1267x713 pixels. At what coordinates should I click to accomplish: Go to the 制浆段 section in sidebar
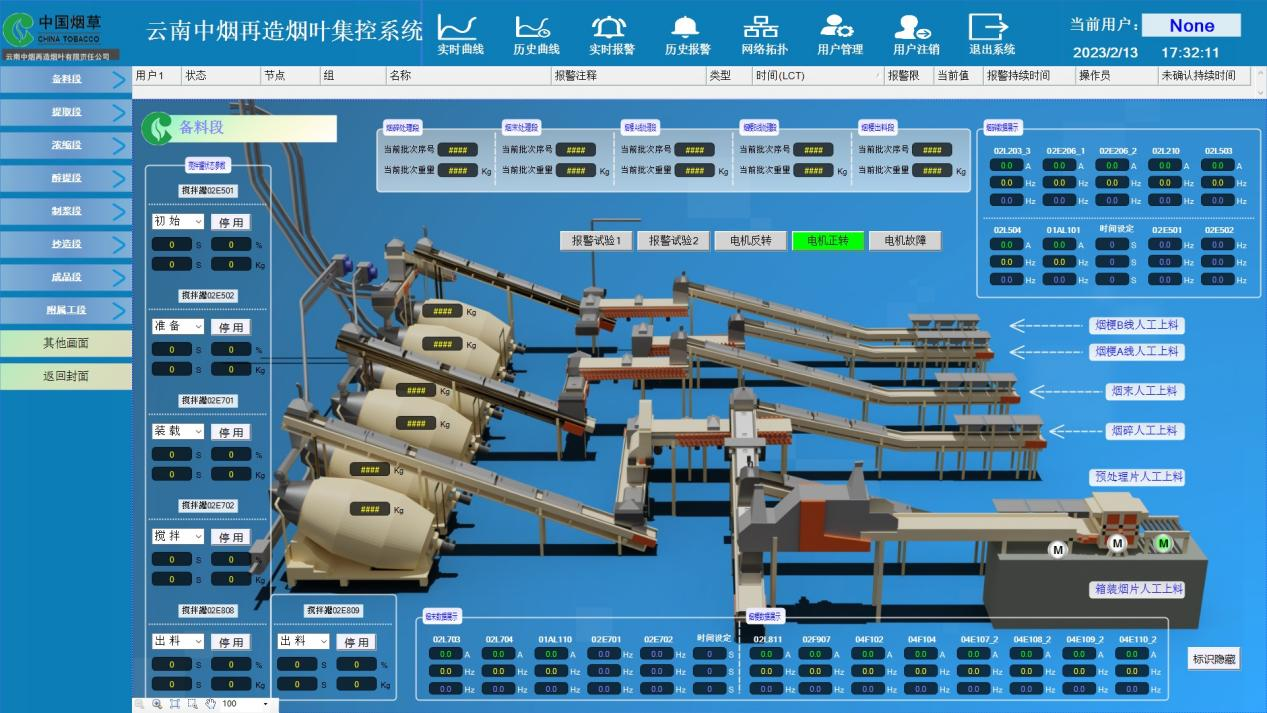66,211
